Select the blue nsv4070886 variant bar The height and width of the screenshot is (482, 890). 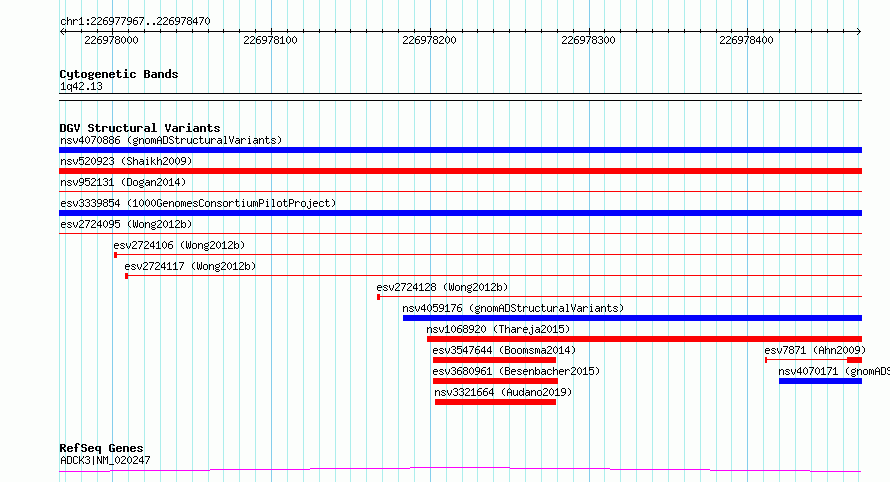[460, 150]
